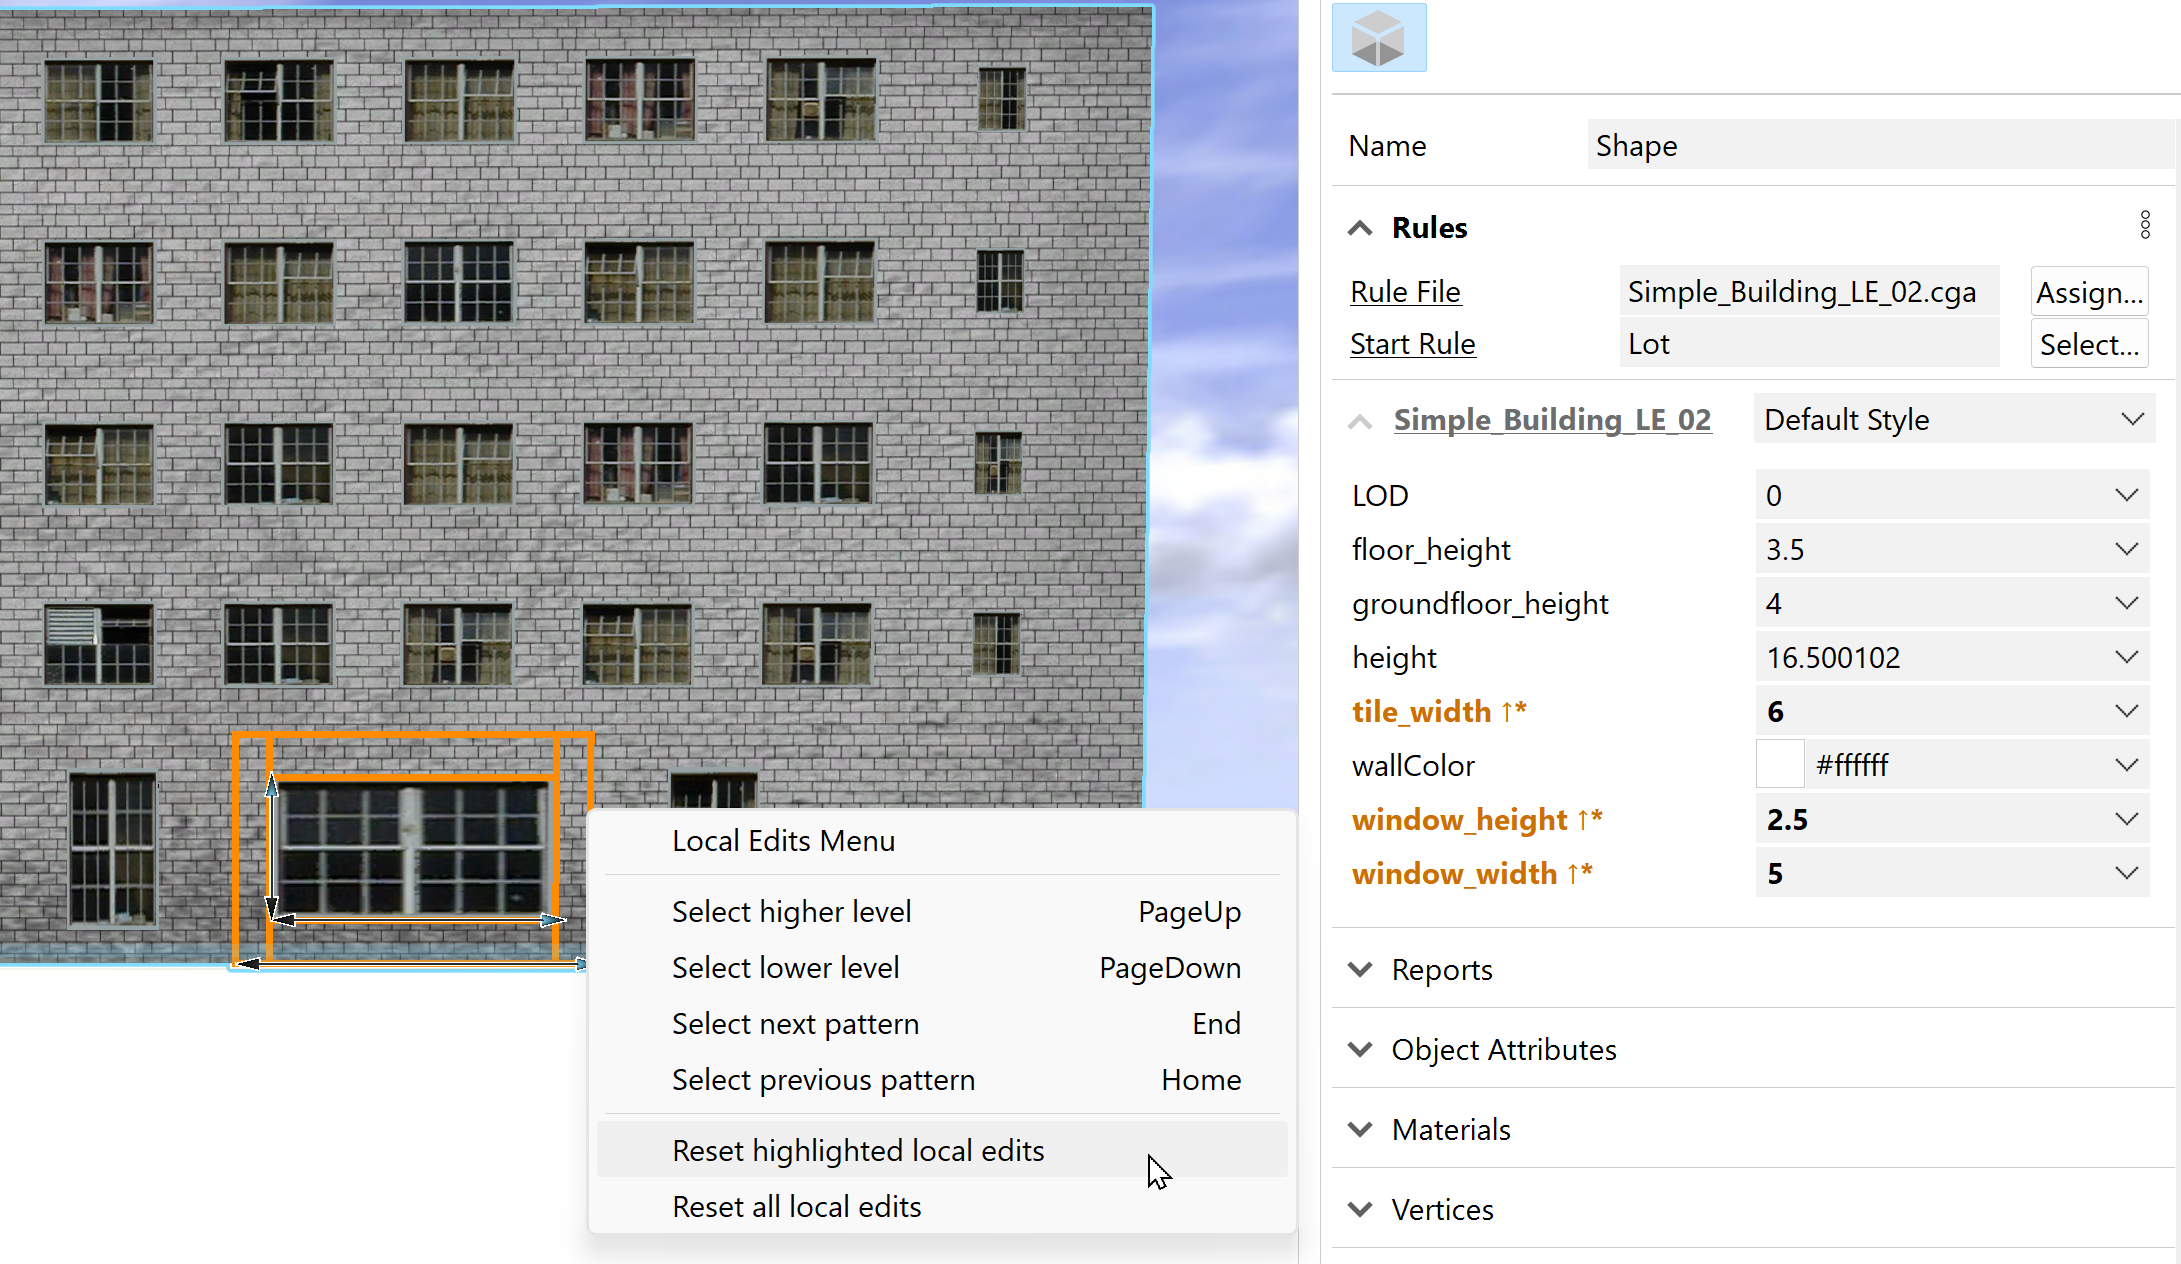
Task: Choose Select higher level menu entry
Action: (x=791, y=911)
